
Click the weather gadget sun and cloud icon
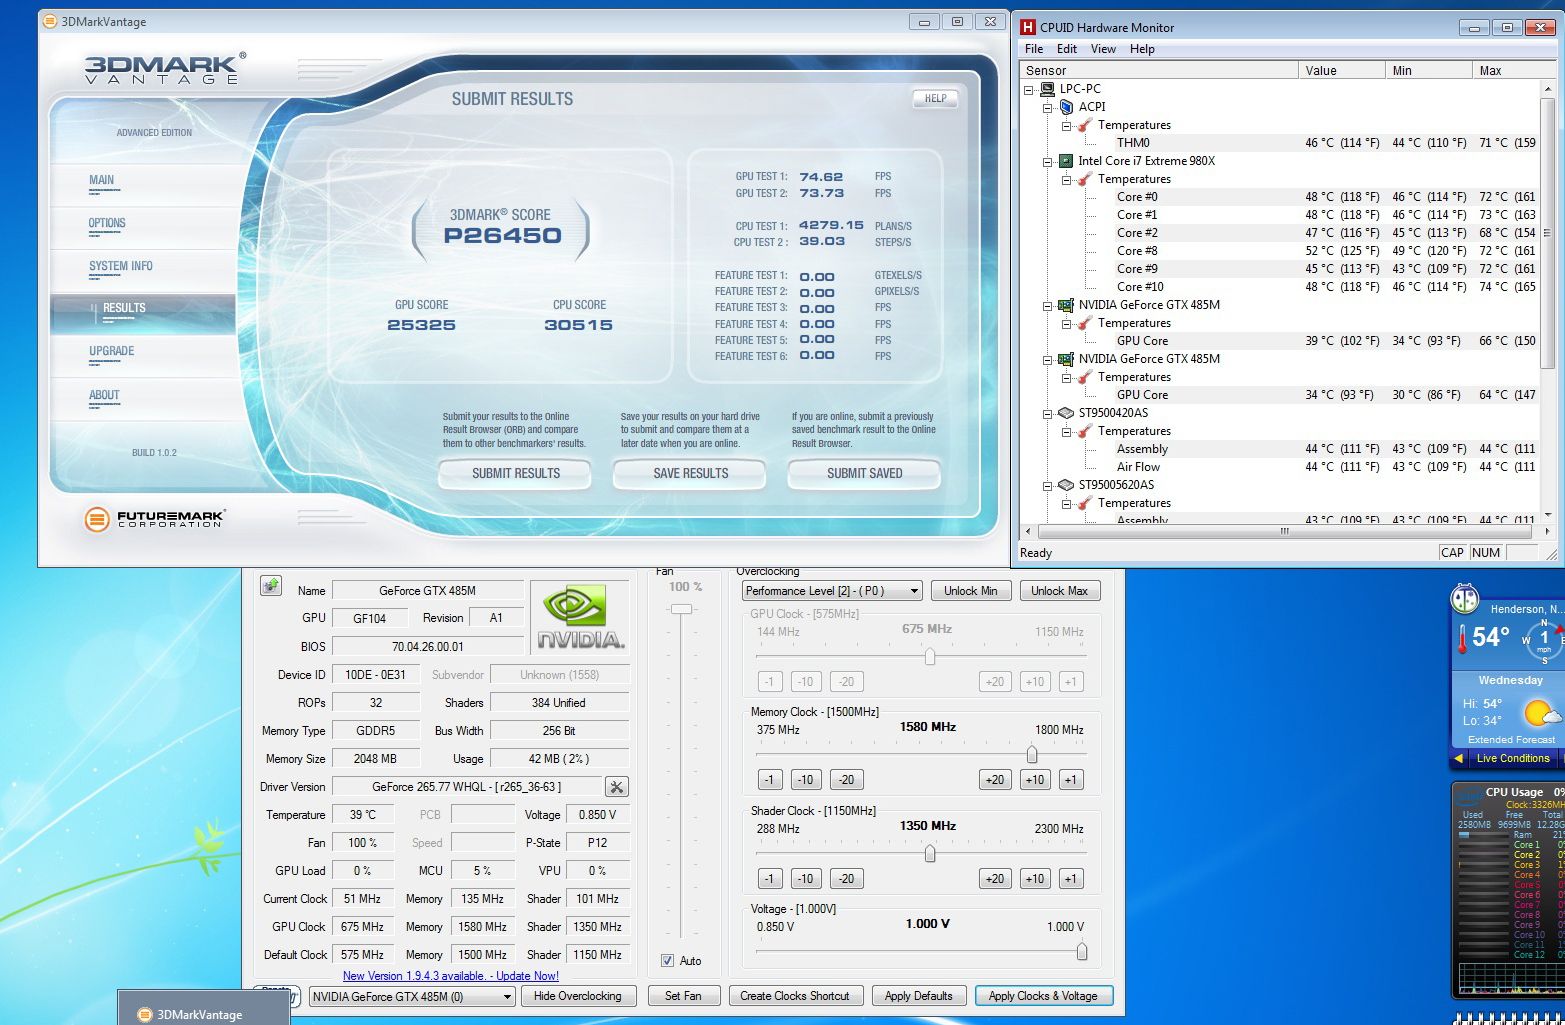1541,713
